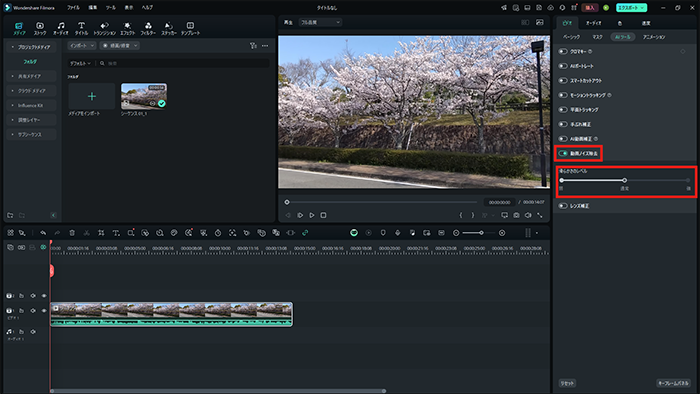Viewport: 700px width, 394px height.
Task: Click the scissors split icon
Action: click(87, 233)
